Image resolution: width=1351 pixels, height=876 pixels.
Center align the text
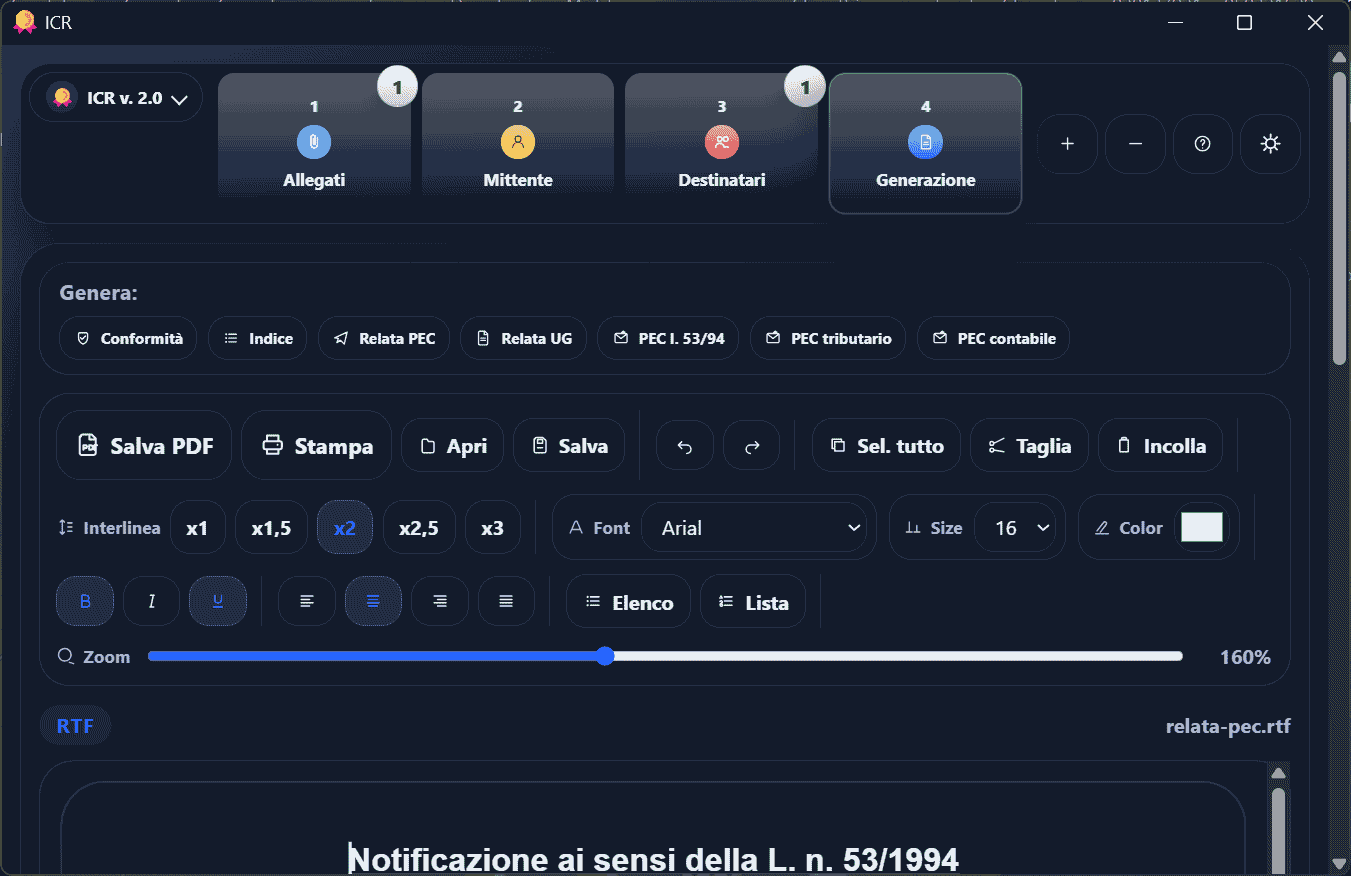[373, 601]
